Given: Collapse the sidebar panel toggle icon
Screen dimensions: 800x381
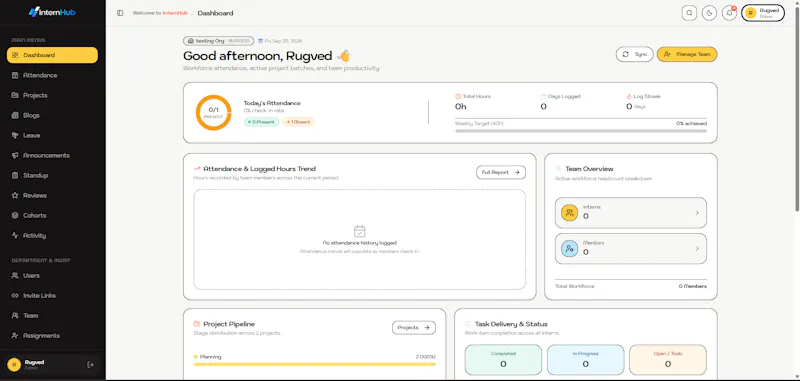Looking at the screenshot, I should click(120, 13).
